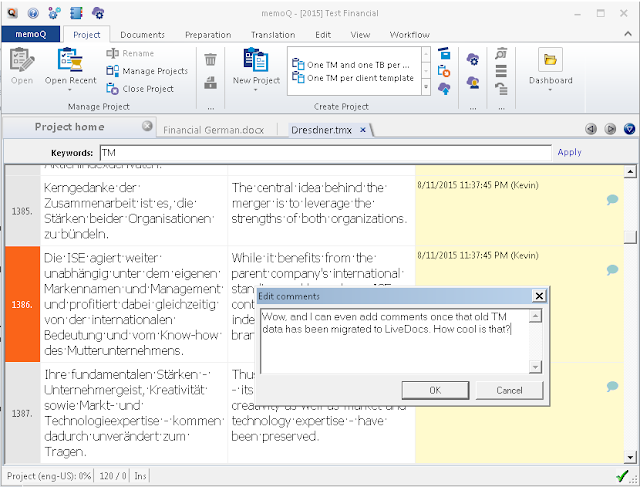Open the Workflow ribbon tab

[x=409, y=35]
